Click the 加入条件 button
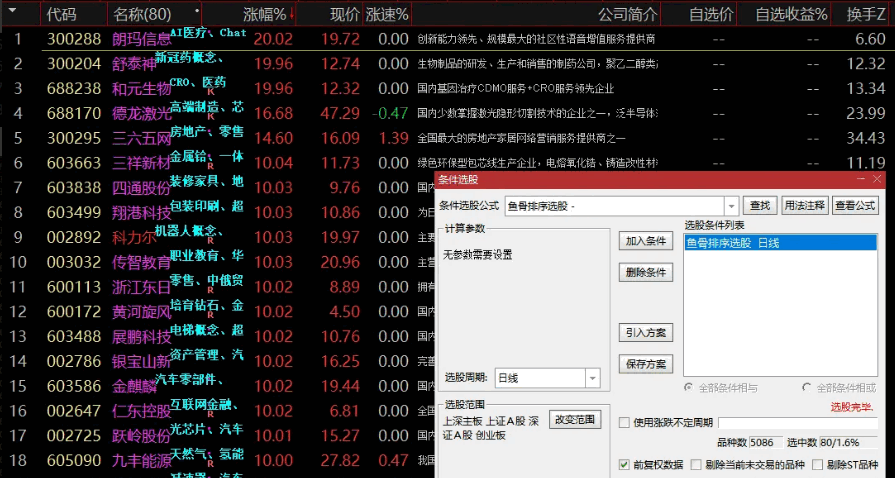Viewport: 895px width, 478px height. (x=646, y=241)
